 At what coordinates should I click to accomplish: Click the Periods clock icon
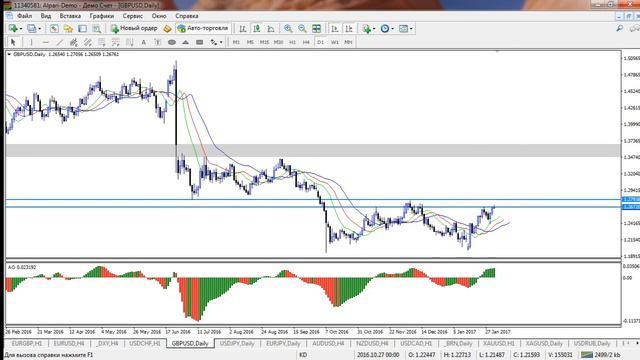coord(384,29)
